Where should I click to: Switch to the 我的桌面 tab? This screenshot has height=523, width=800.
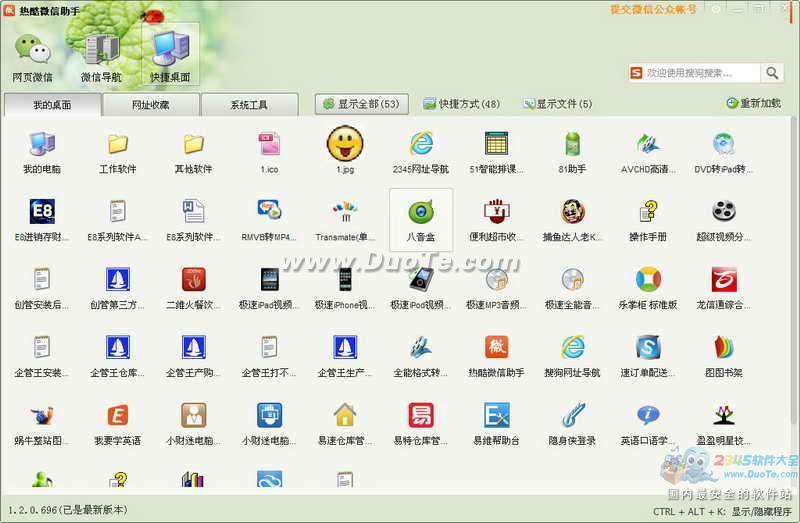(x=52, y=105)
